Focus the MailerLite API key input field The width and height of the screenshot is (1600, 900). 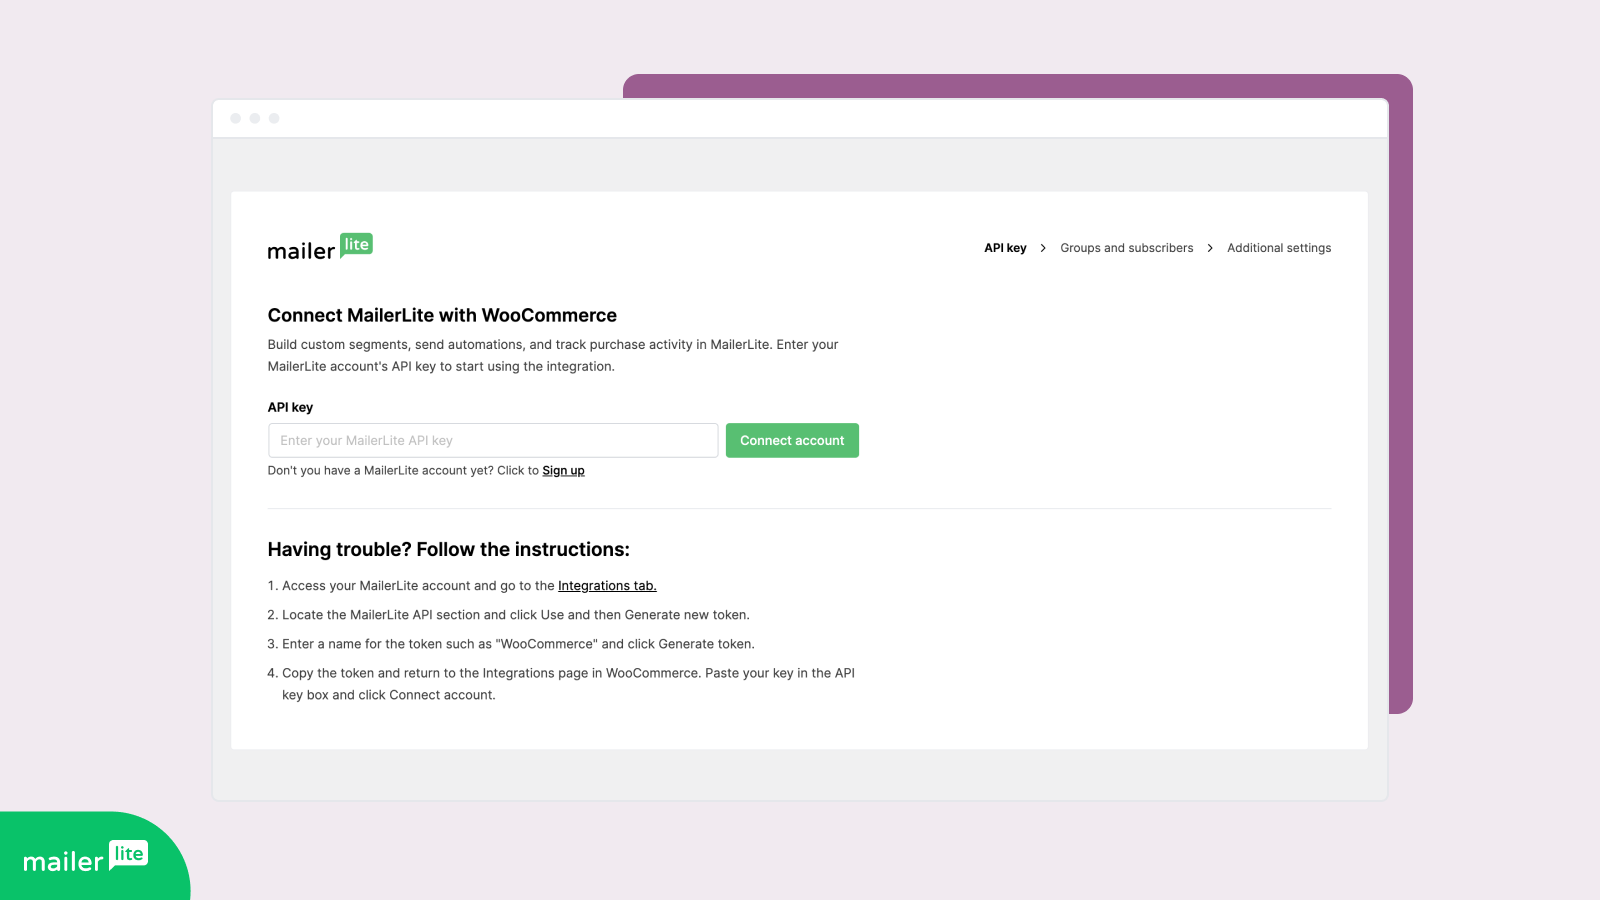pos(493,440)
